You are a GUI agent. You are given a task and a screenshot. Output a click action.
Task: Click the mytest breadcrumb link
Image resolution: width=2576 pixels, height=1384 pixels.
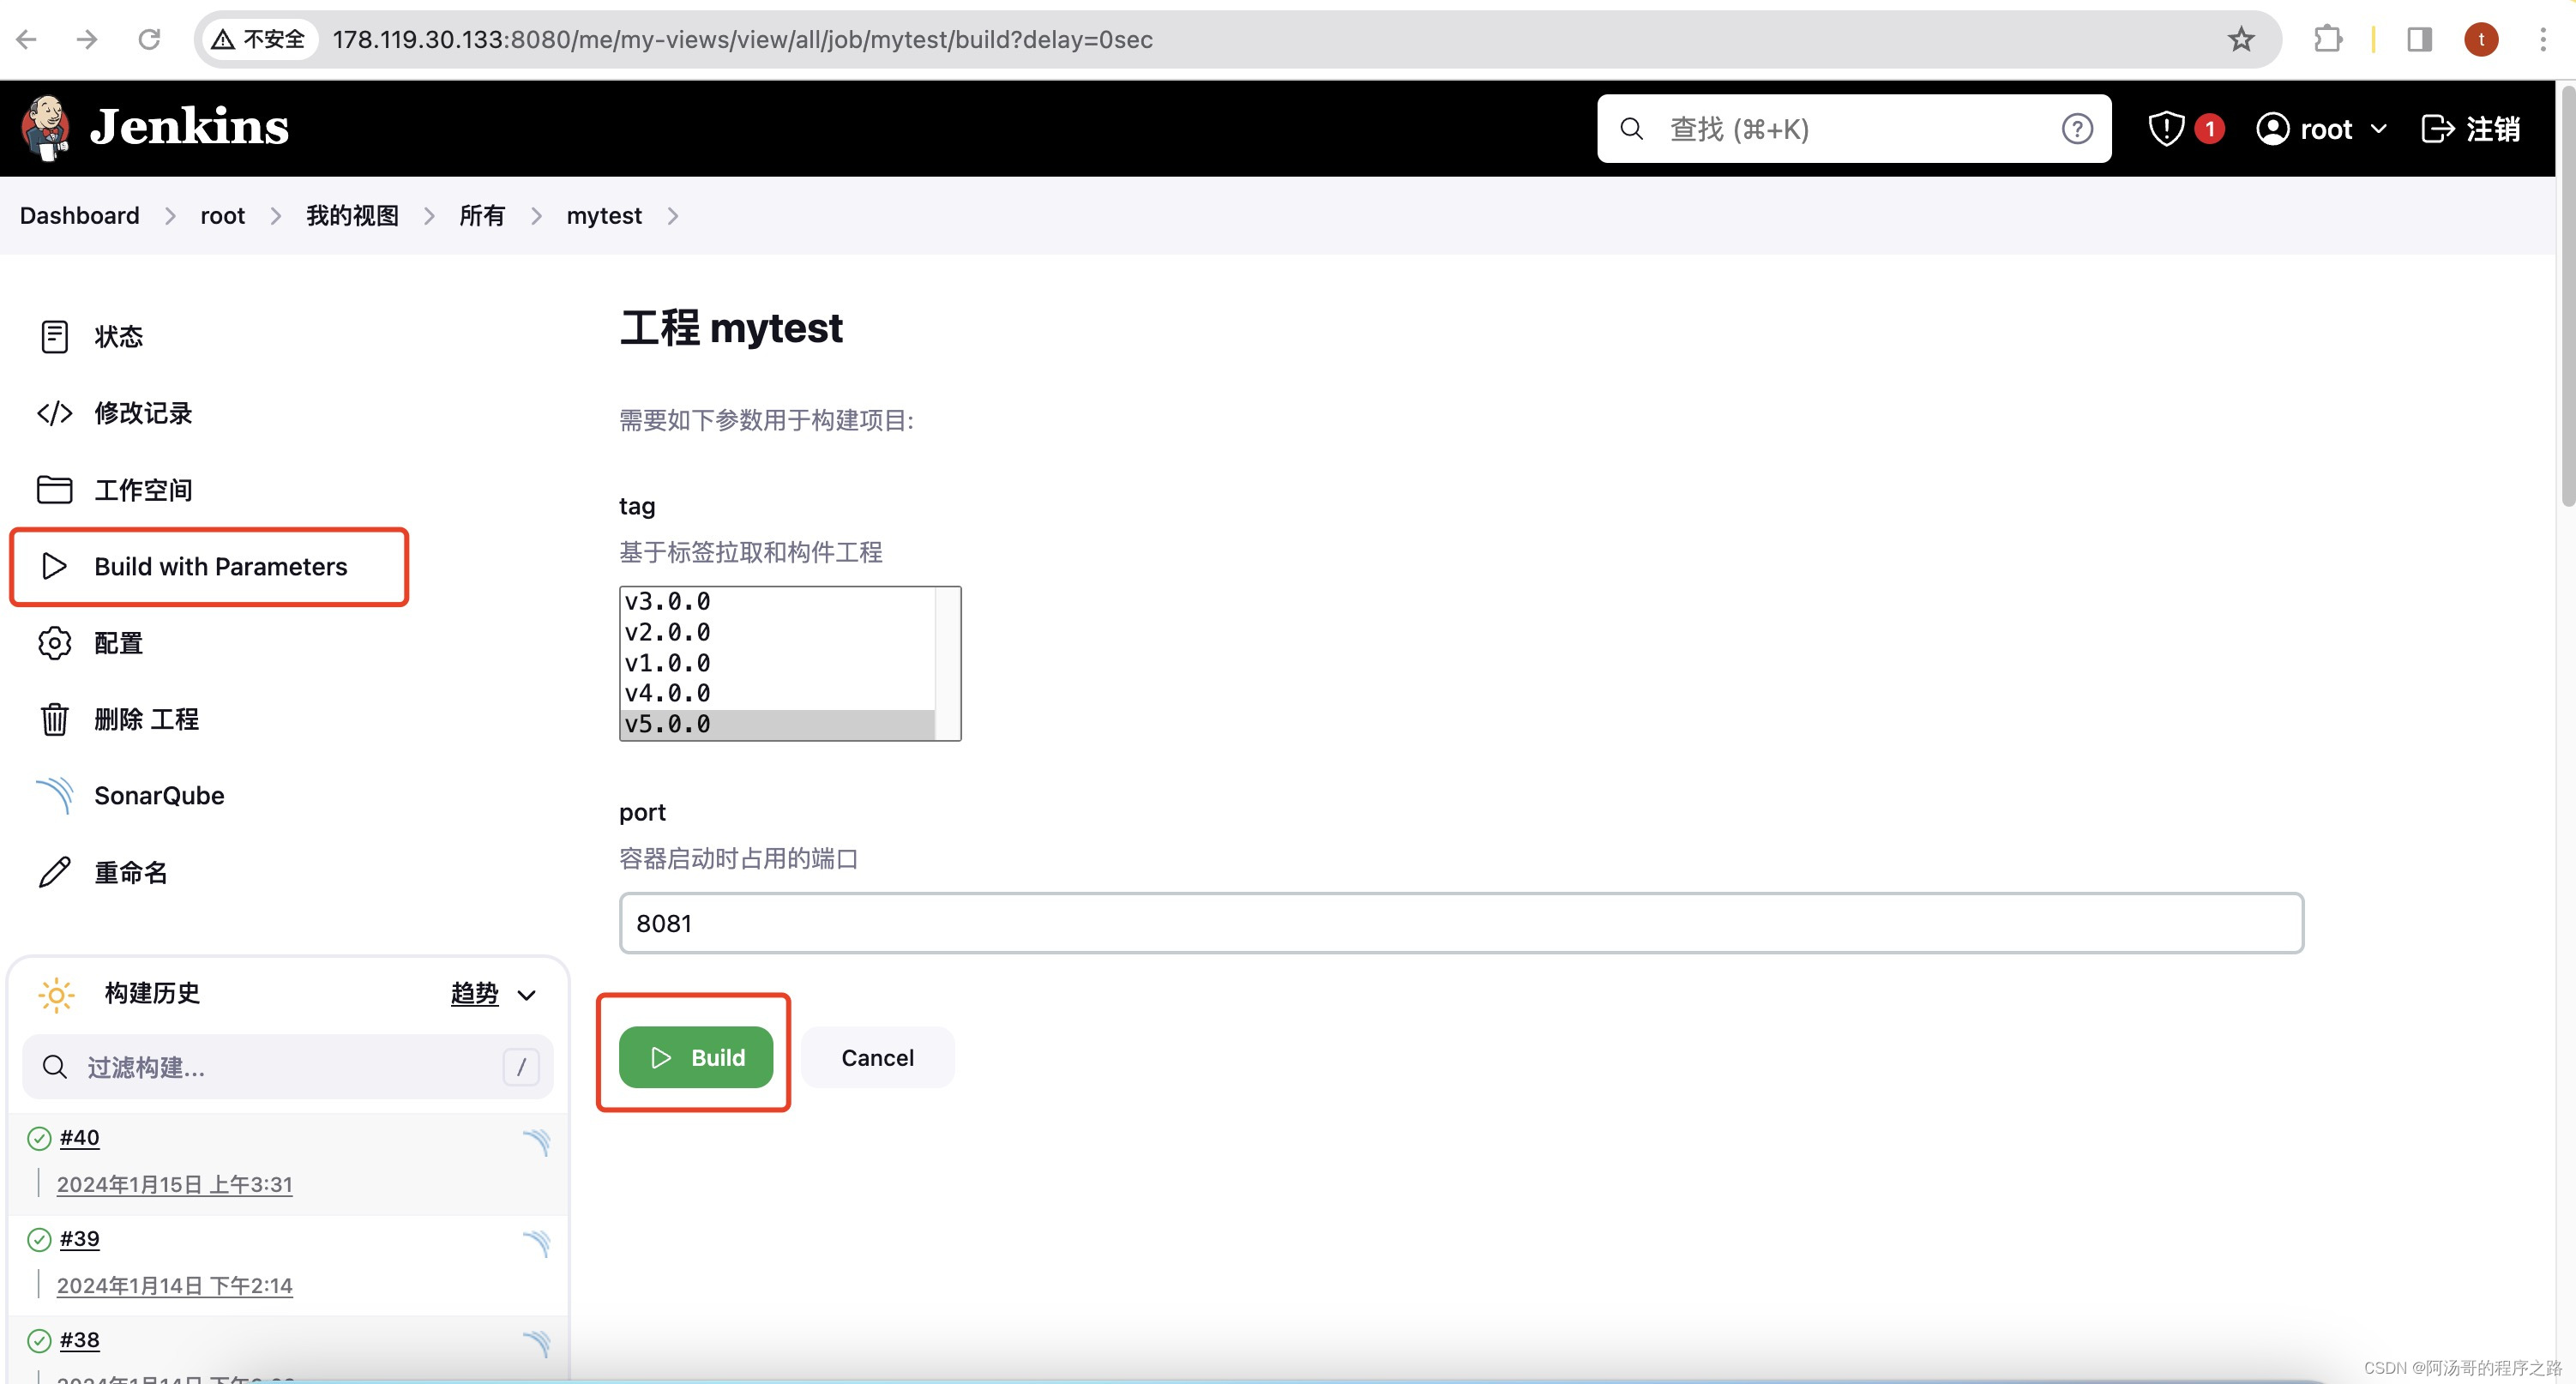click(x=605, y=214)
